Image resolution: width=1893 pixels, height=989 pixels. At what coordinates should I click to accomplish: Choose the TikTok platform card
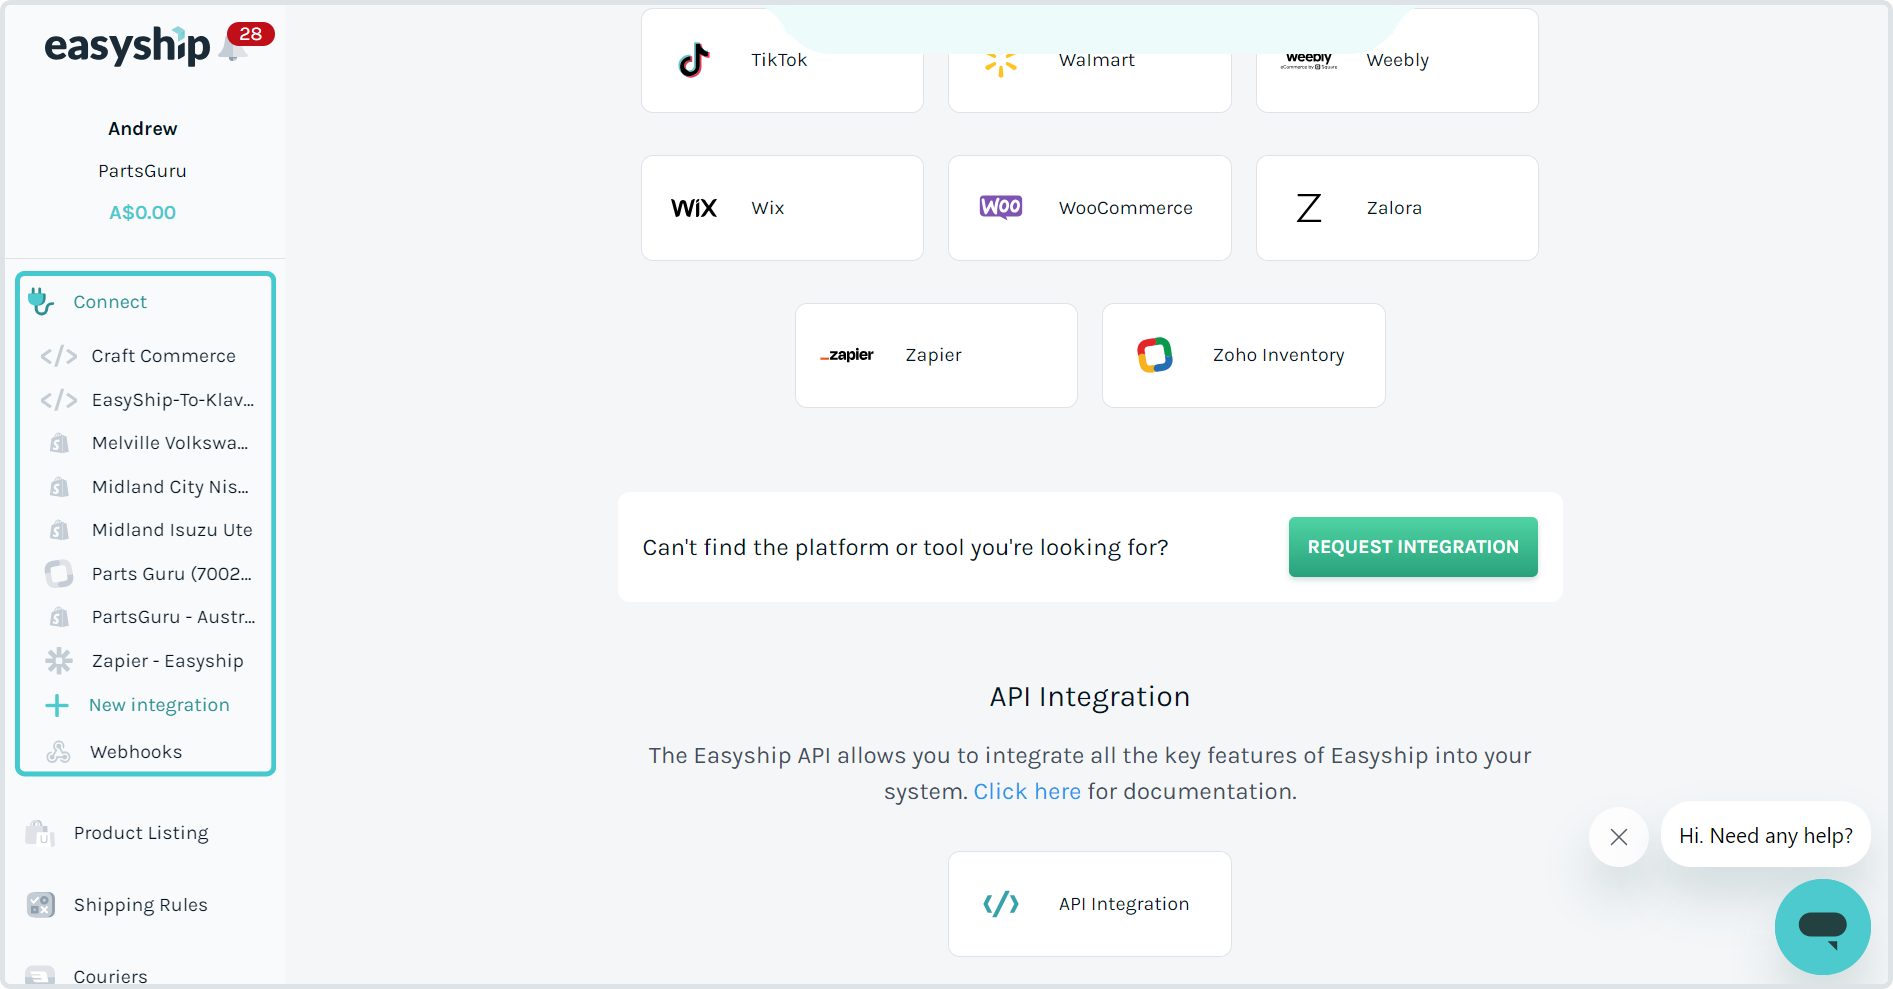(x=782, y=60)
